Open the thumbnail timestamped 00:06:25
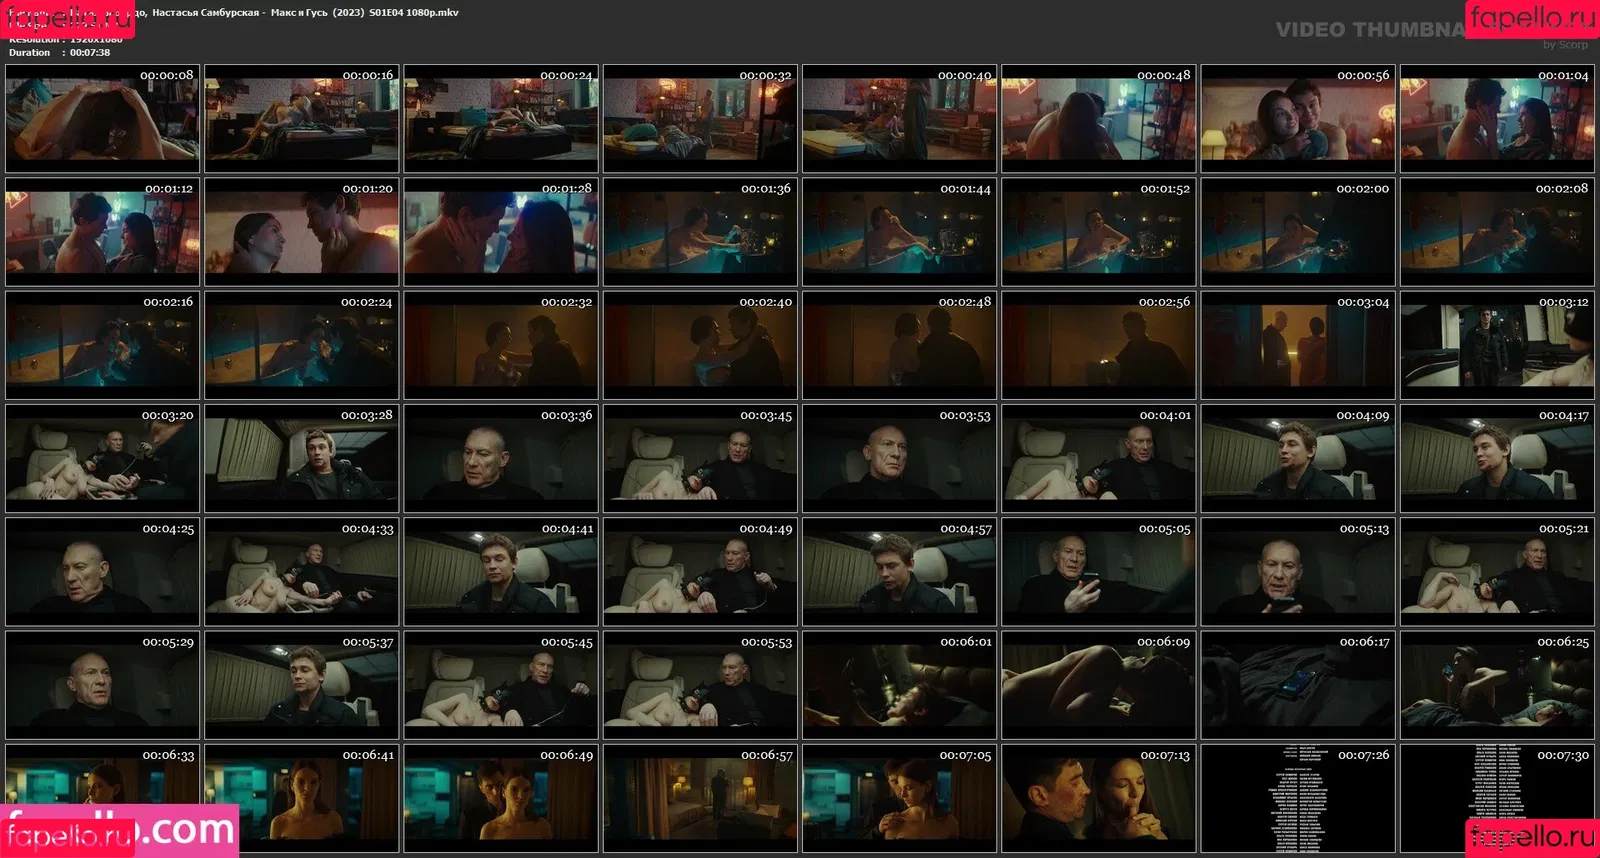Screen dimensions: 1600x858 1497,685
